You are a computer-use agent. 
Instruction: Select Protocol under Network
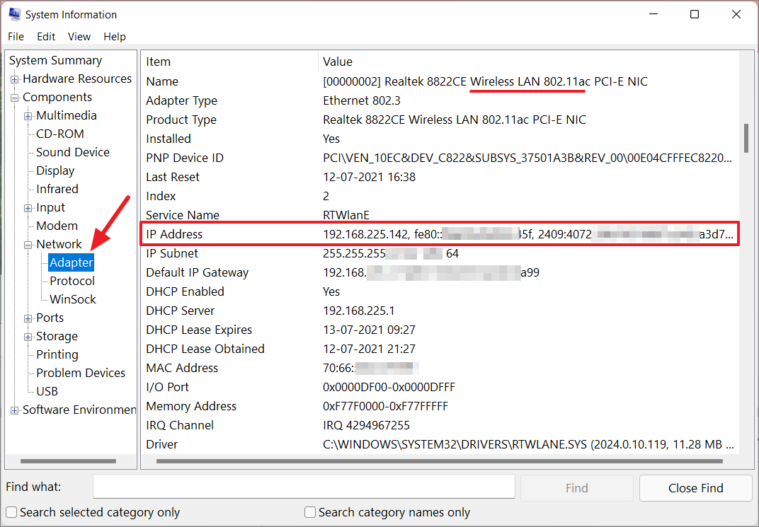click(72, 281)
